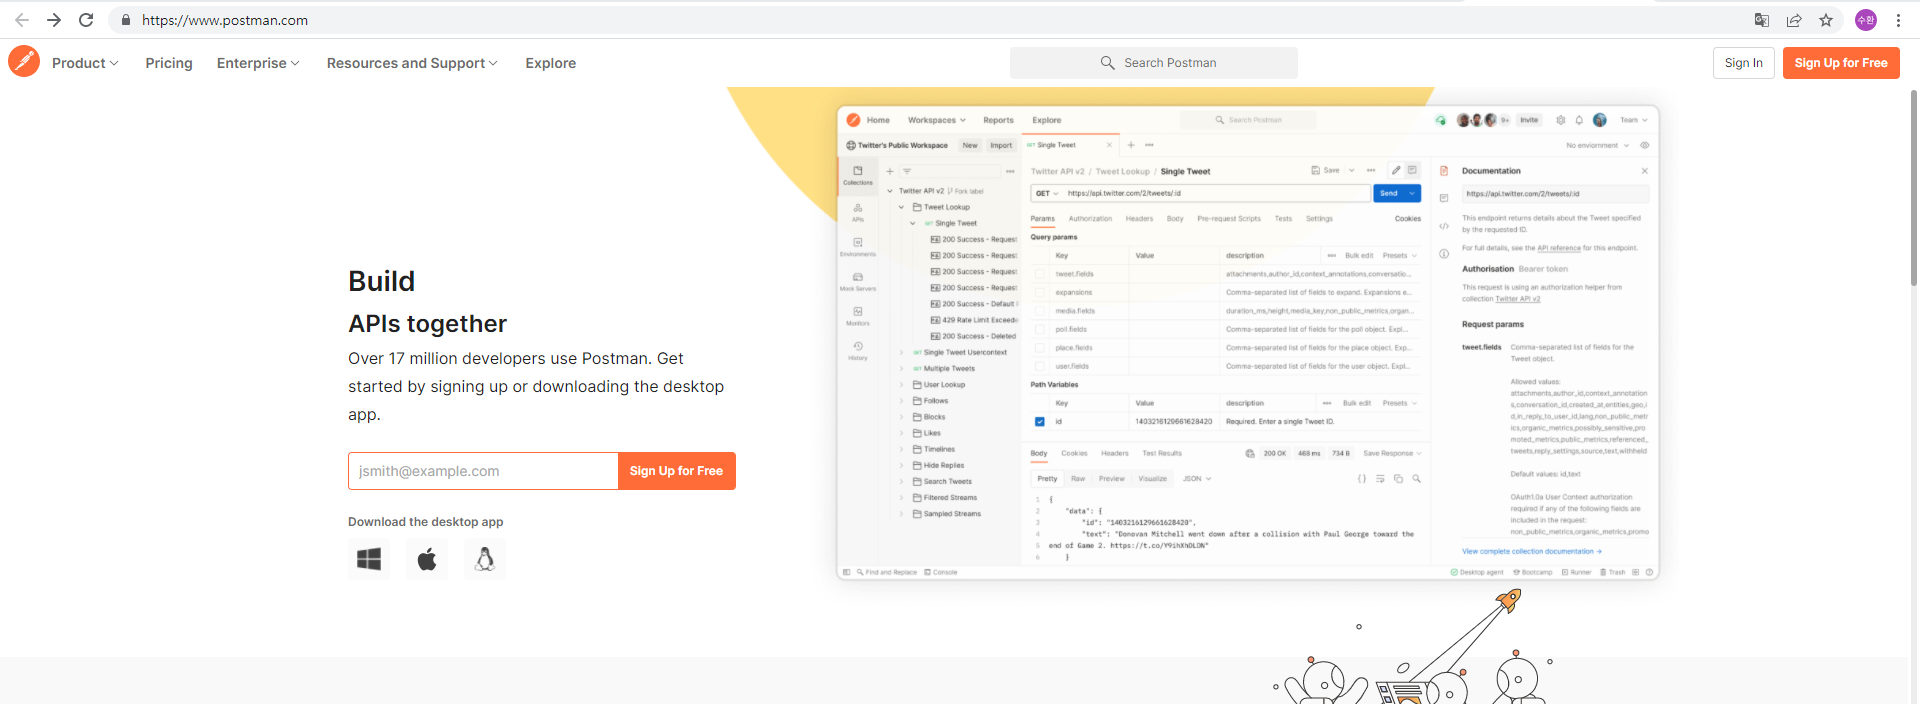Click the magnifier icon in Search Postman
Viewport: 1920px width, 704px height.
1107,63
